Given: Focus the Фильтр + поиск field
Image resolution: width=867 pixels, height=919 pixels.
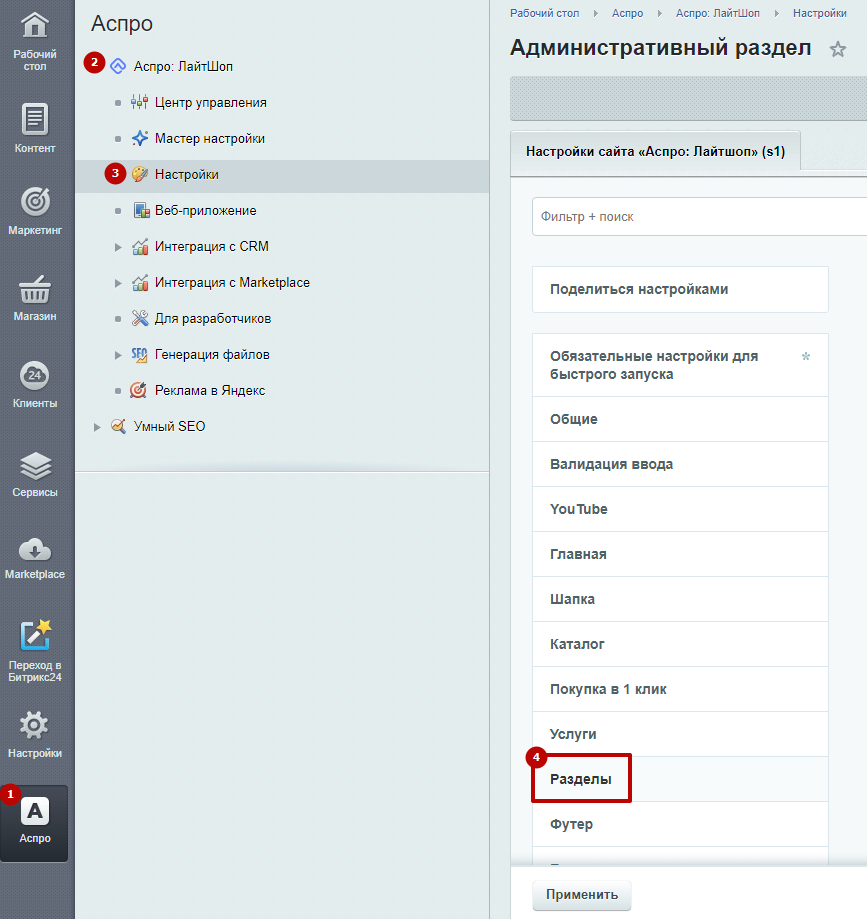Looking at the screenshot, I should (699, 217).
